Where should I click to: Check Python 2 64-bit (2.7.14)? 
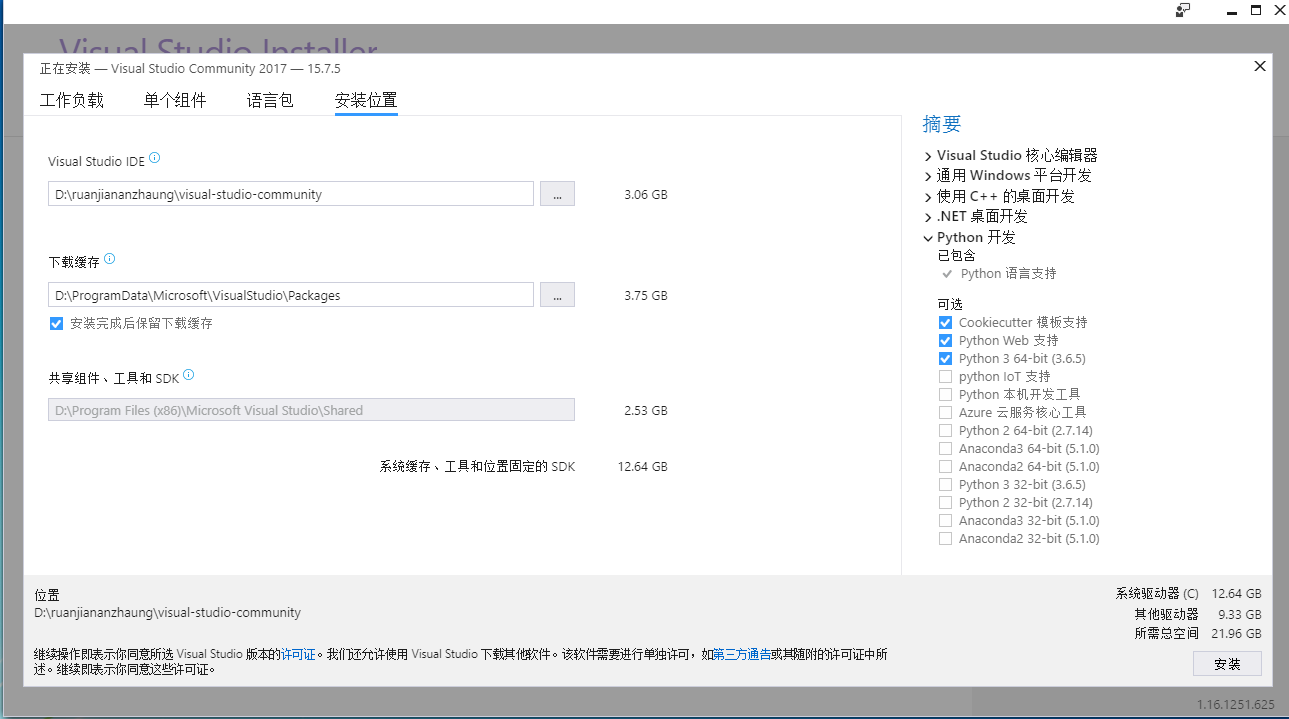945,430
